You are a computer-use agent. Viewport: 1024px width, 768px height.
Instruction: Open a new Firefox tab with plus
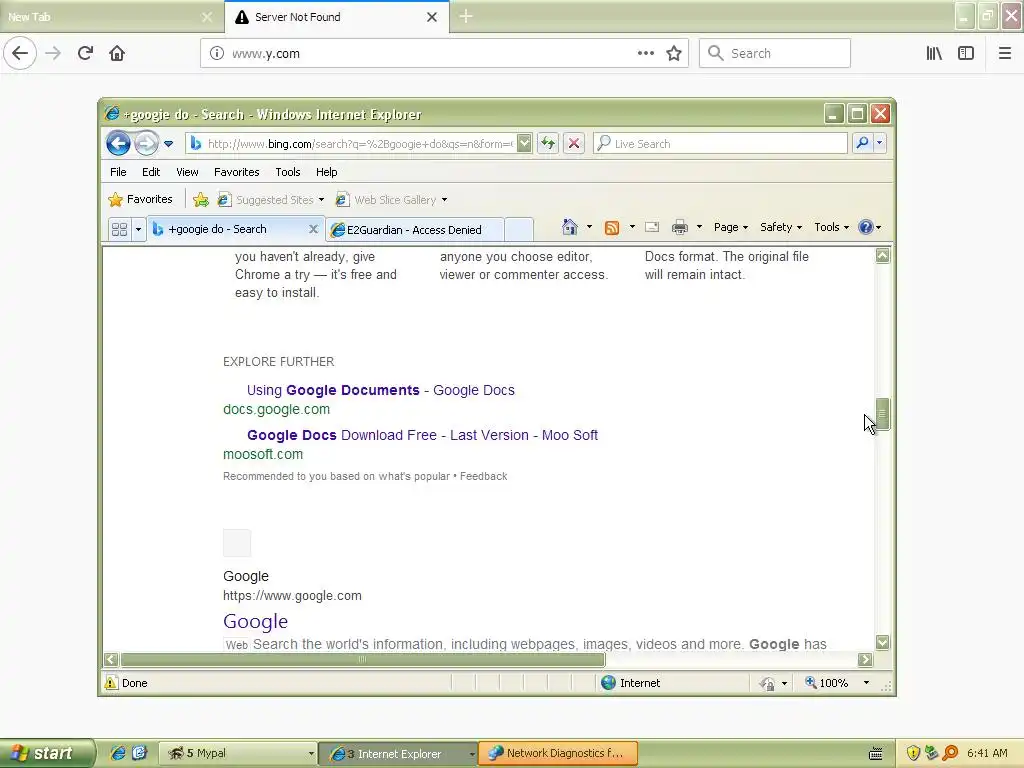tap(466, 16)
